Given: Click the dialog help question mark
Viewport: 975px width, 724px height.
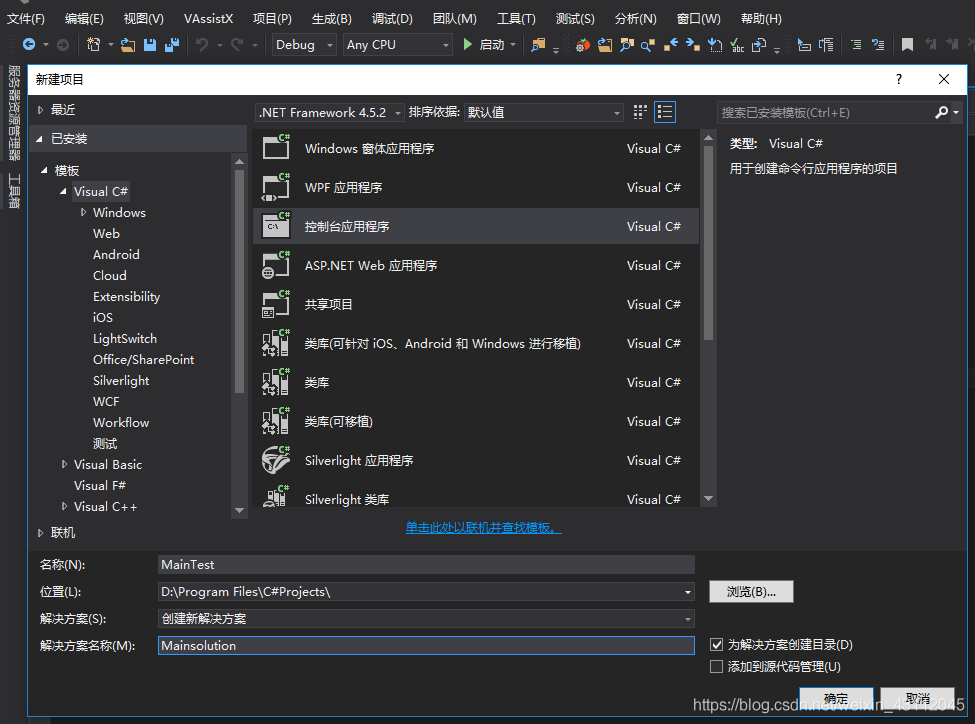Looking at the screenshot, I should coord(899,79).
